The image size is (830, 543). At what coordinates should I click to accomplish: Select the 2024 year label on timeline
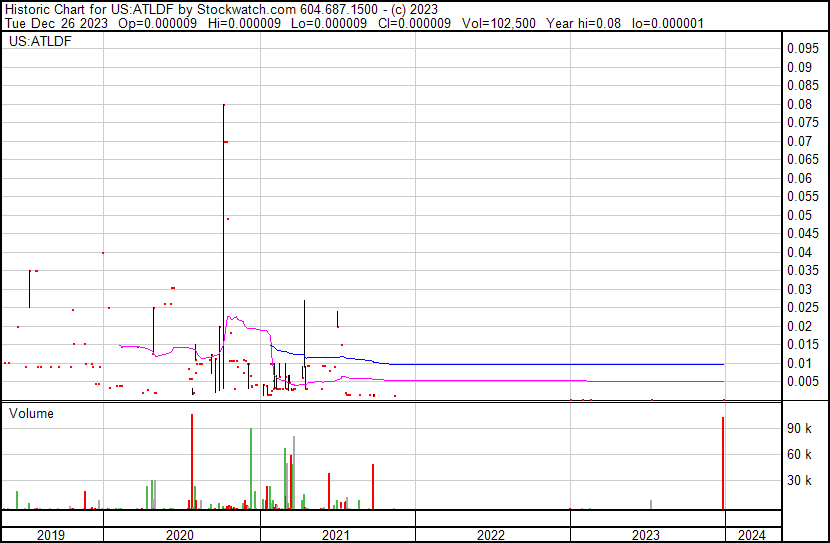click(752, 535)
